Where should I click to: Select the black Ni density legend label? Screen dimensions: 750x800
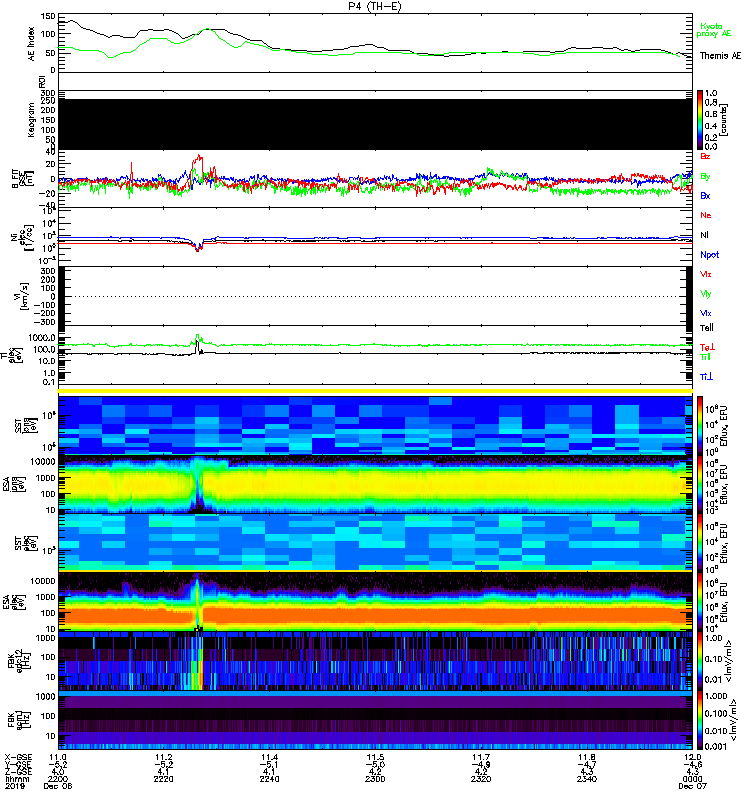pos(705,235)
